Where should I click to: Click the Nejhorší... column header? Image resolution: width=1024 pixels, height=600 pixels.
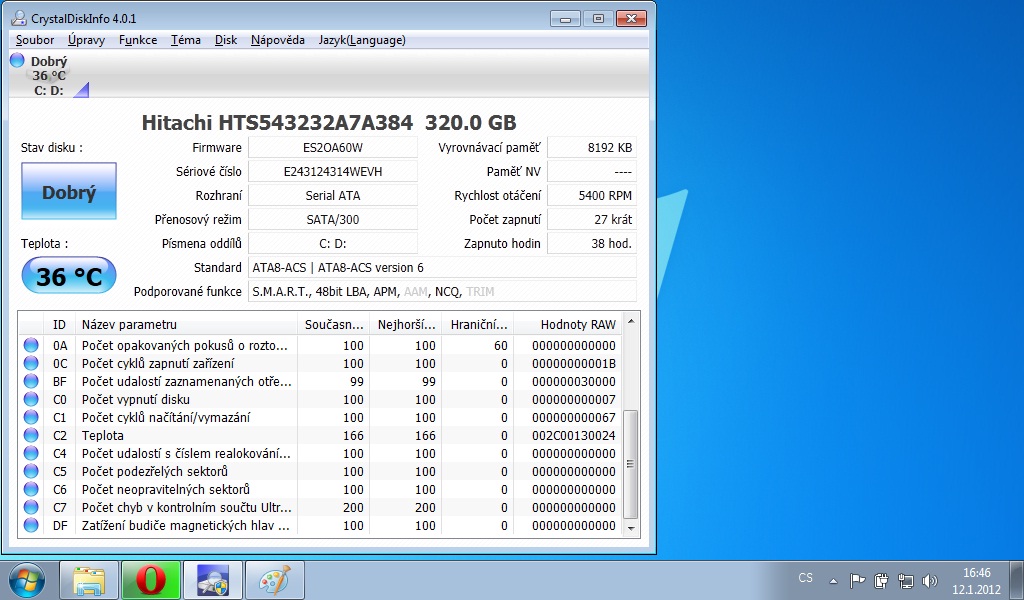pos(406,324)
